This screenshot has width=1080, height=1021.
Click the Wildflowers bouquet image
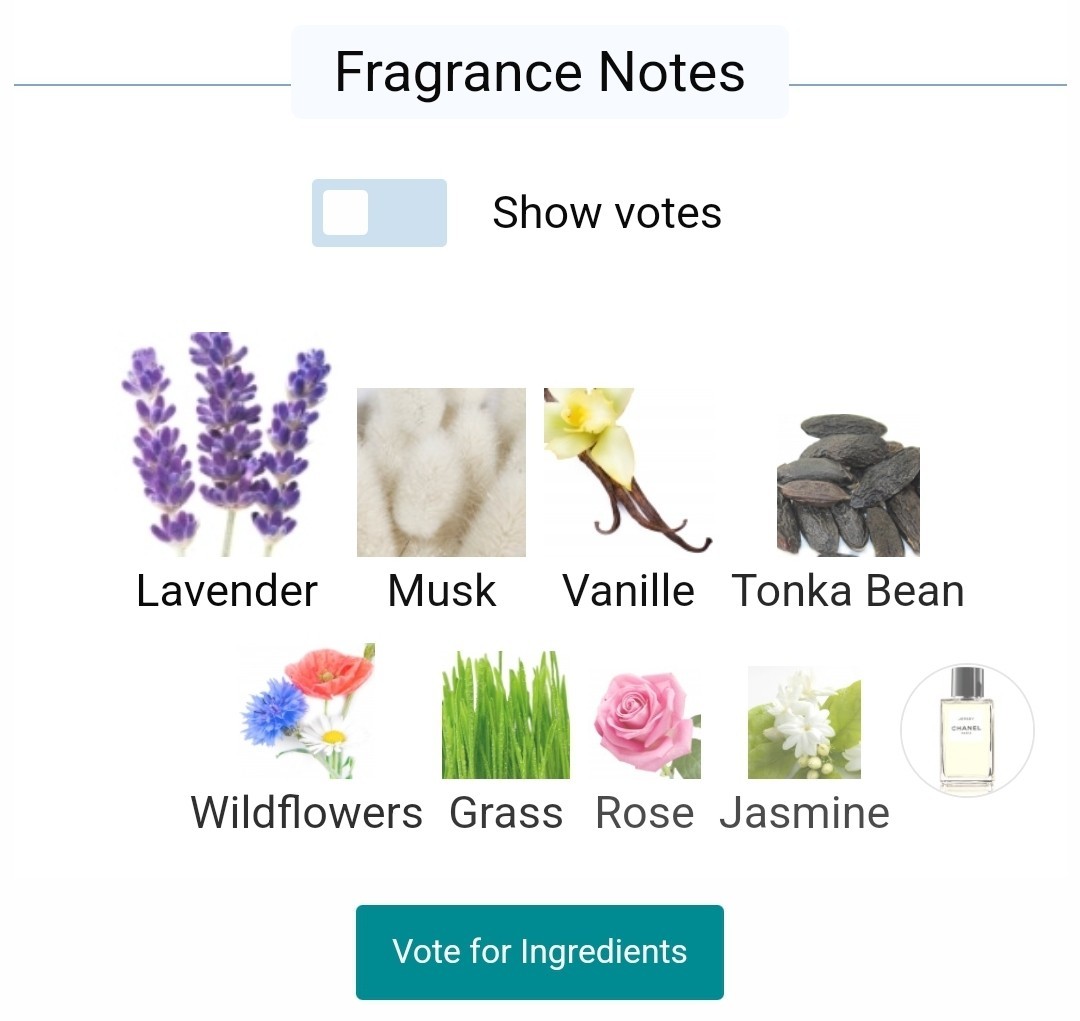(308, 711)
